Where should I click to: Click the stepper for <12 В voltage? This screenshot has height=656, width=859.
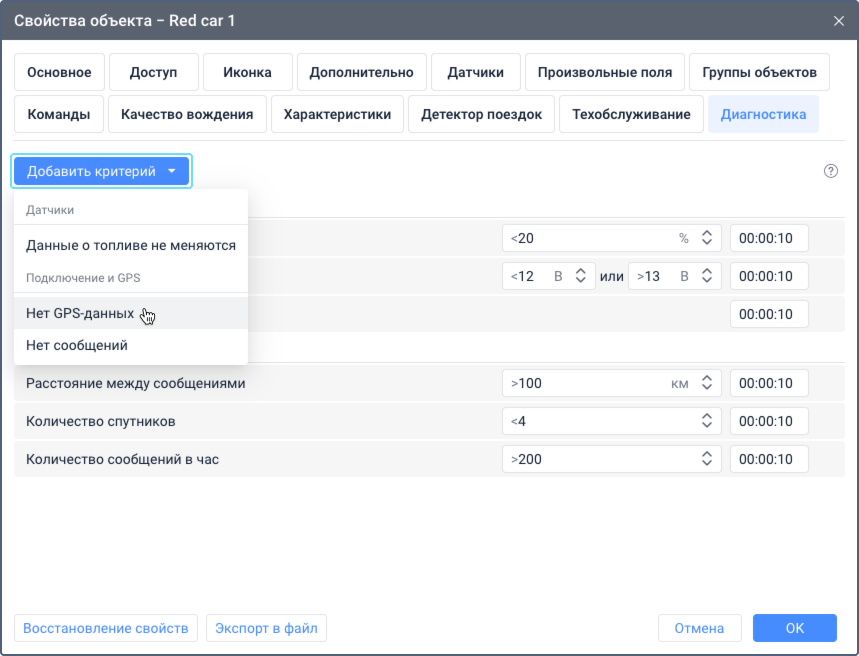point(581,276)
